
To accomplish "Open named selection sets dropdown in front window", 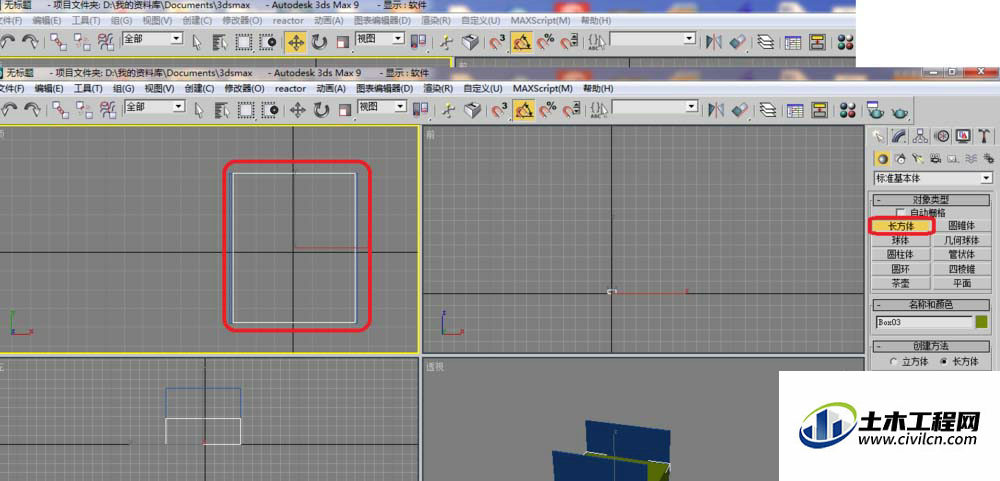I will coord(654,107).
